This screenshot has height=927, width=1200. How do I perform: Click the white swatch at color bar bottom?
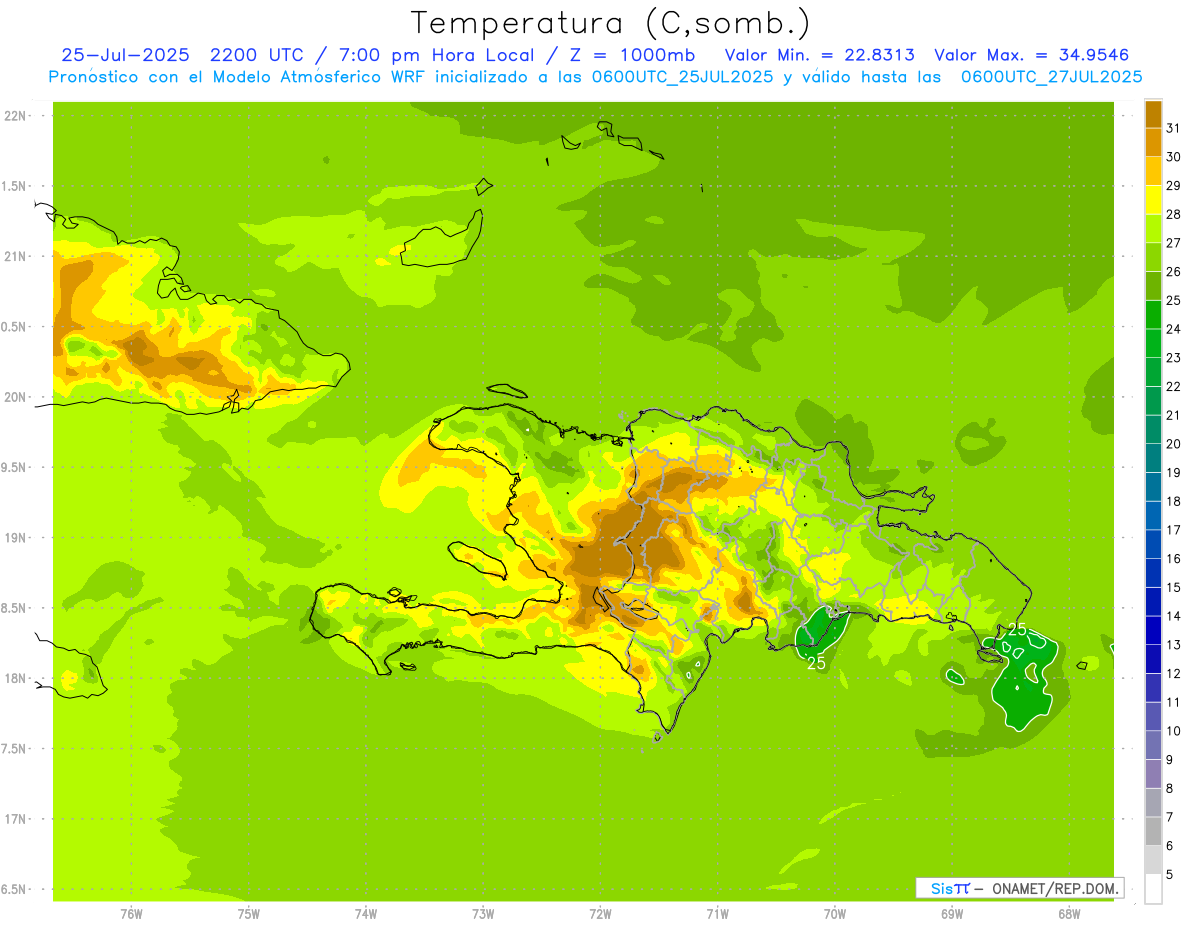pos(1153,889)
